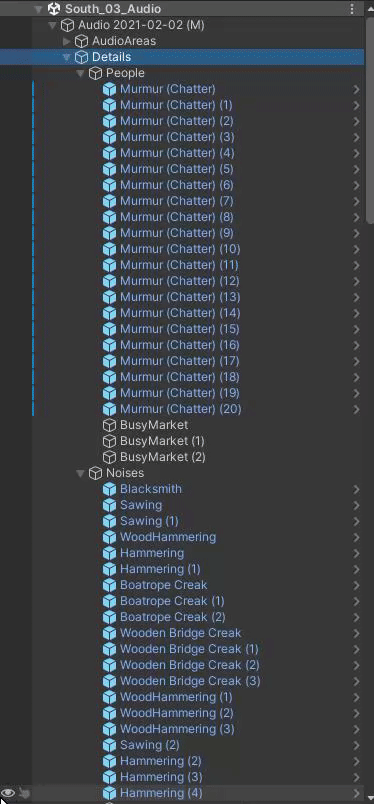
Task: Select Murmur (Chatter) (8)
Action: 176,217
